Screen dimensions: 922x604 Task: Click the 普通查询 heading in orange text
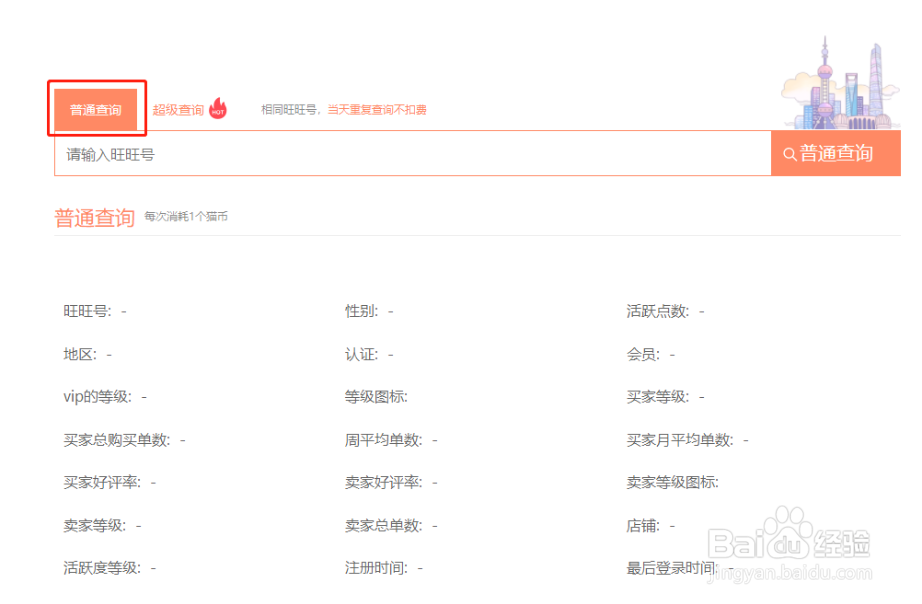click(93, 215)
